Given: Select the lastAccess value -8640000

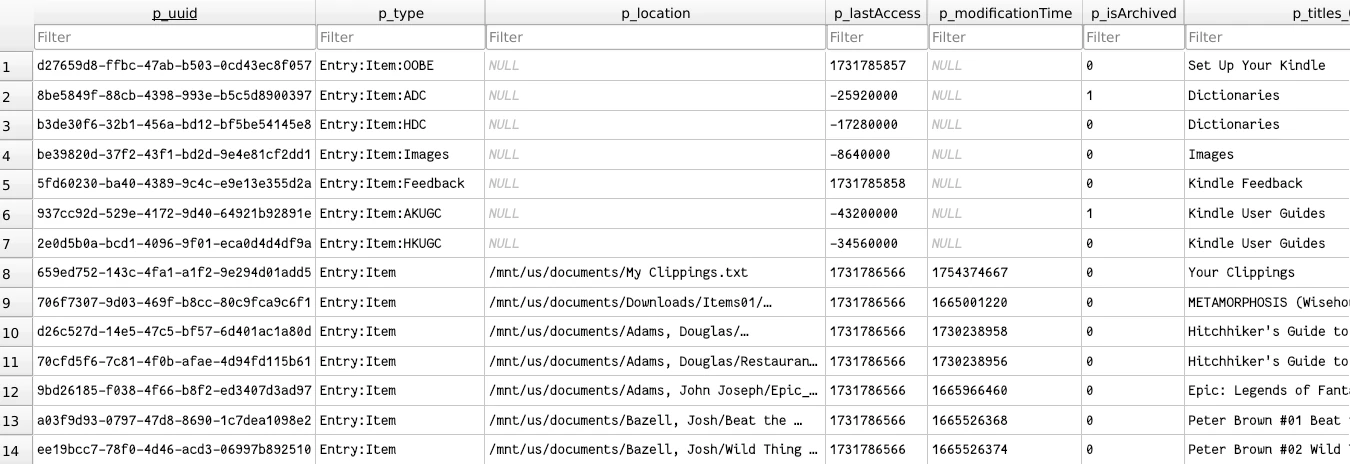Looking at the screenshot, I should pos(877,155).
